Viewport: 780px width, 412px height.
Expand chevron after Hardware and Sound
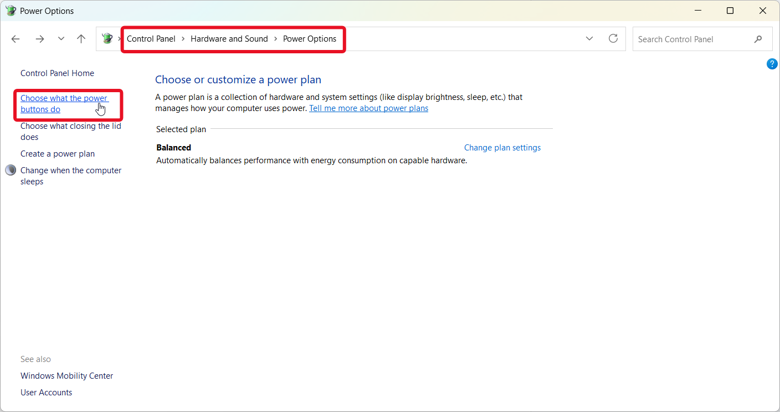275,39
